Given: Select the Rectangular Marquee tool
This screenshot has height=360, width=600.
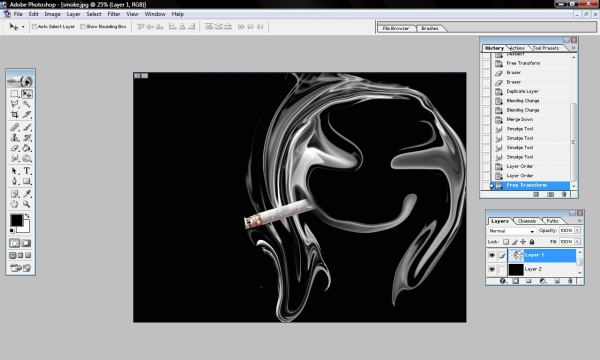Looking at the screenshot, I should pyautogui.click(x=15, y=94).
